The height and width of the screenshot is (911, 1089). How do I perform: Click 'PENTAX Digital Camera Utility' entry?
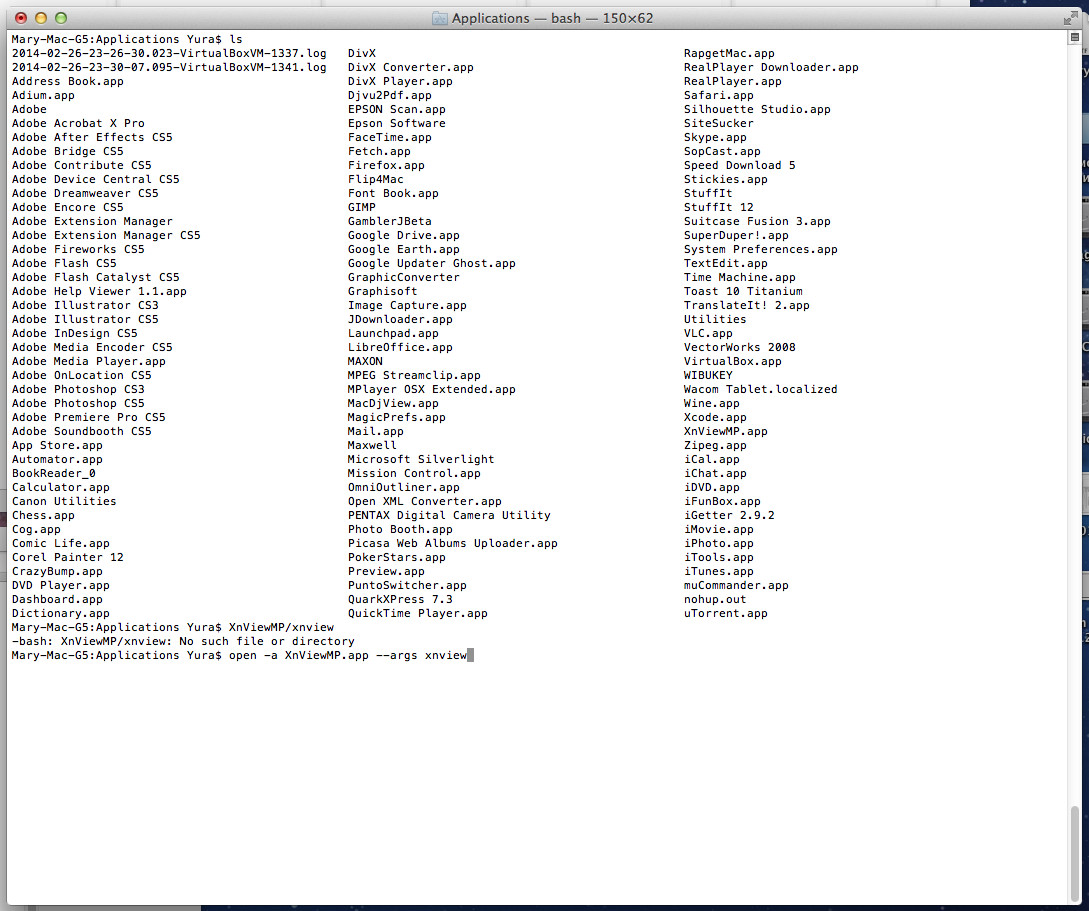click(449, 515)
